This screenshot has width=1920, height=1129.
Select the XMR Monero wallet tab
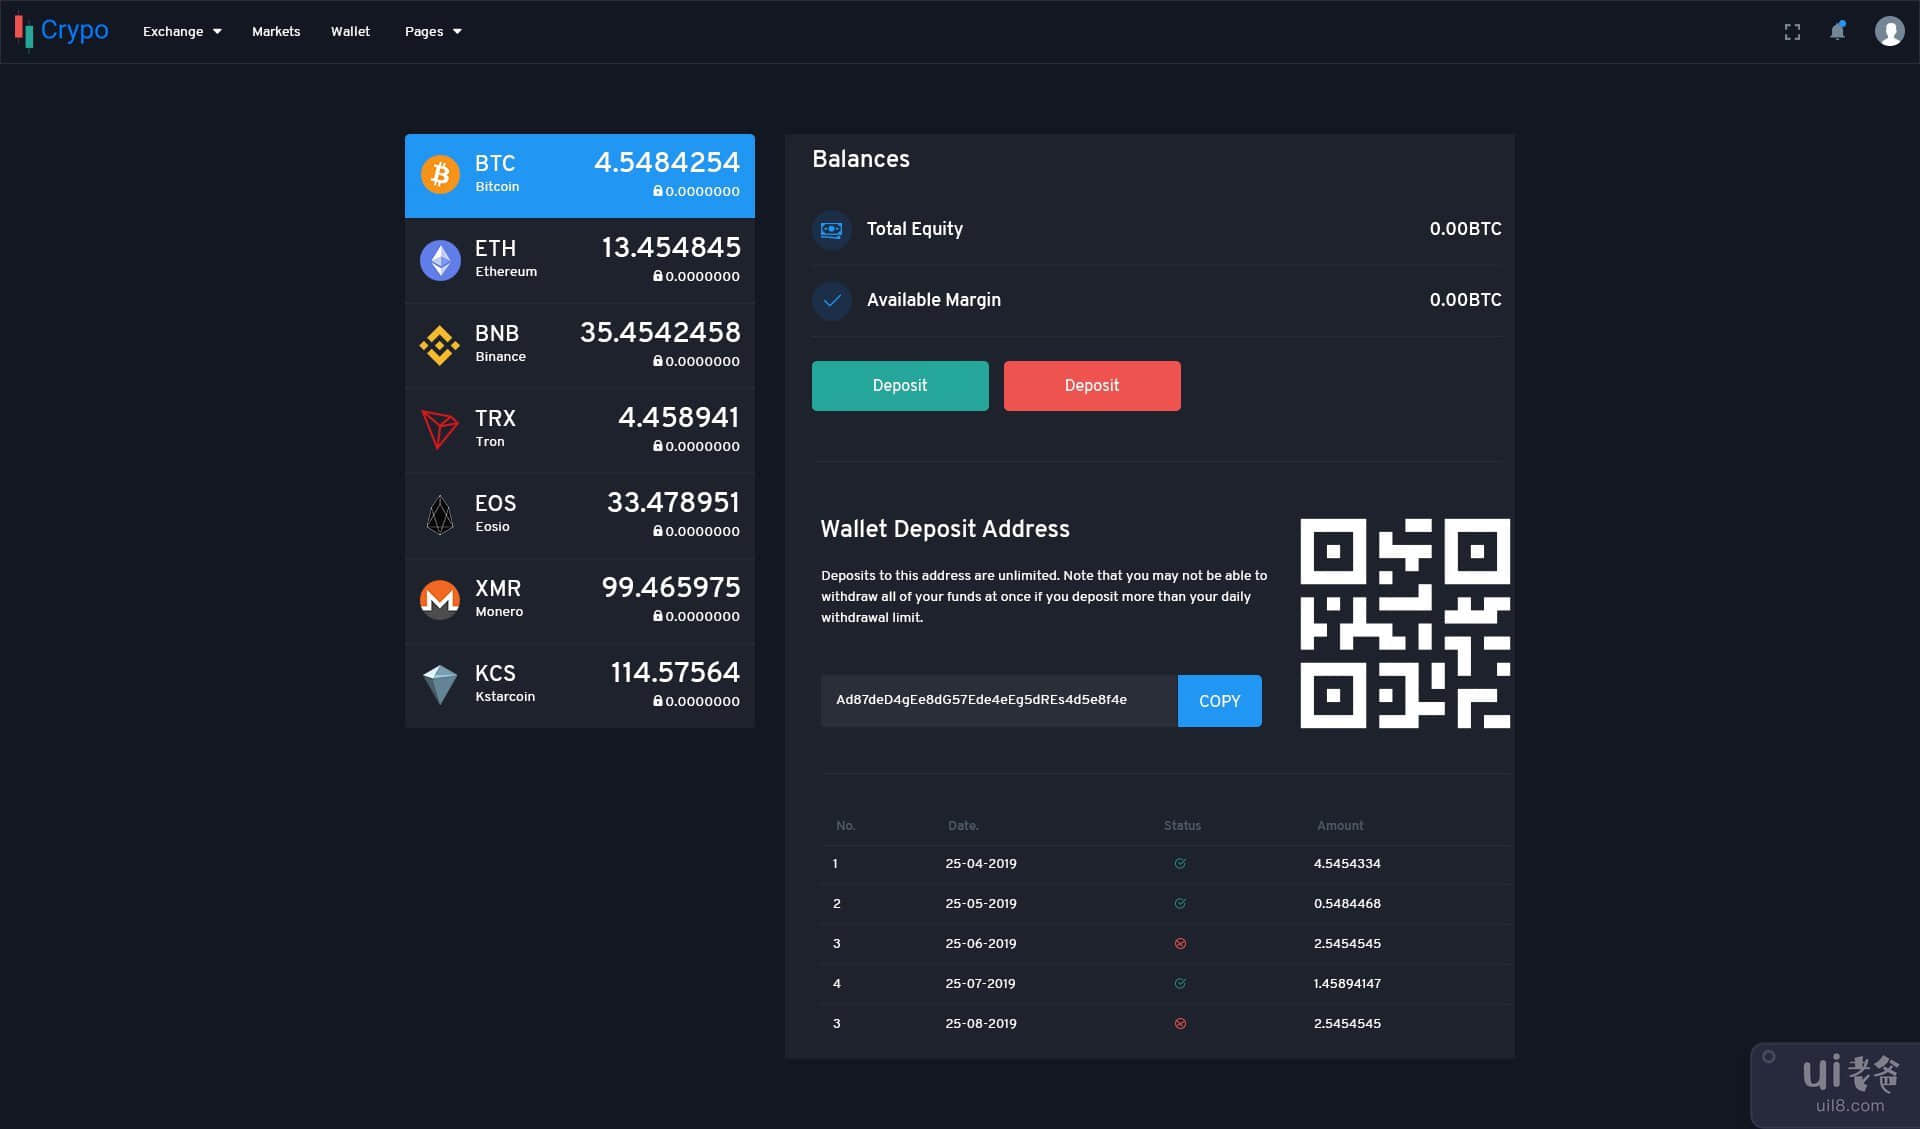[x=580, y=601]
